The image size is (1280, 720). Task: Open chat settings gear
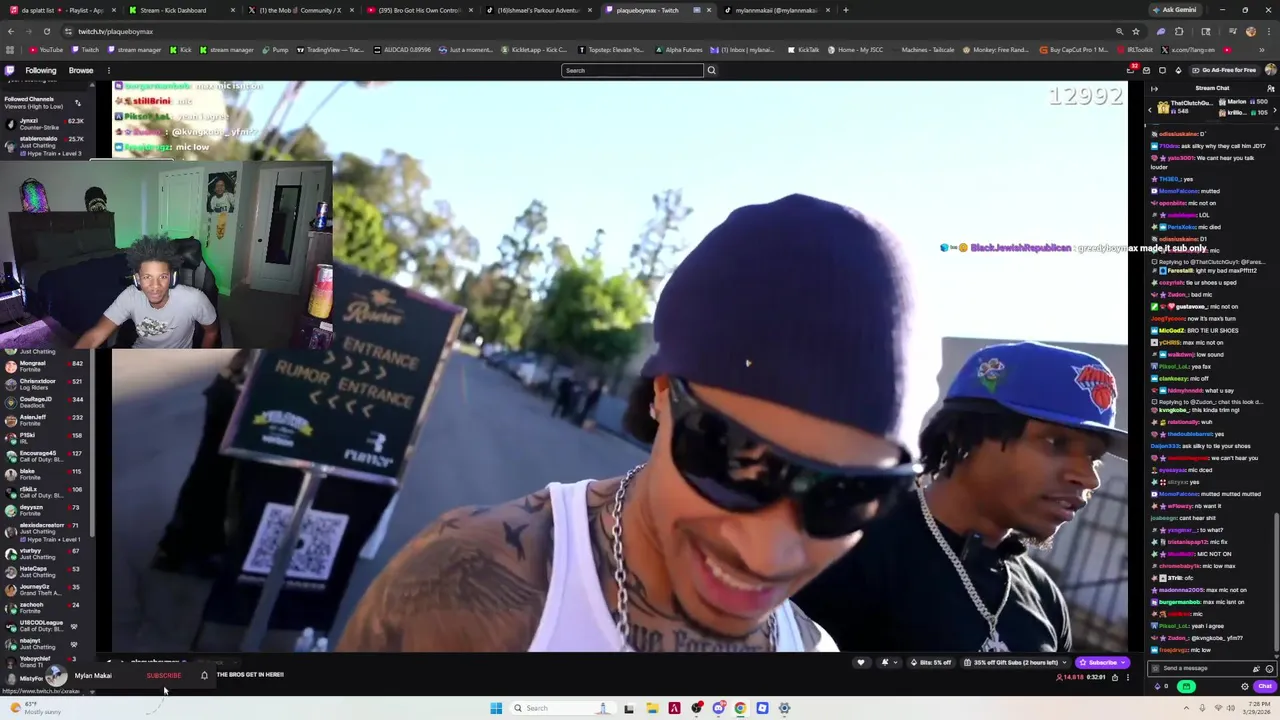(1245, 686)
